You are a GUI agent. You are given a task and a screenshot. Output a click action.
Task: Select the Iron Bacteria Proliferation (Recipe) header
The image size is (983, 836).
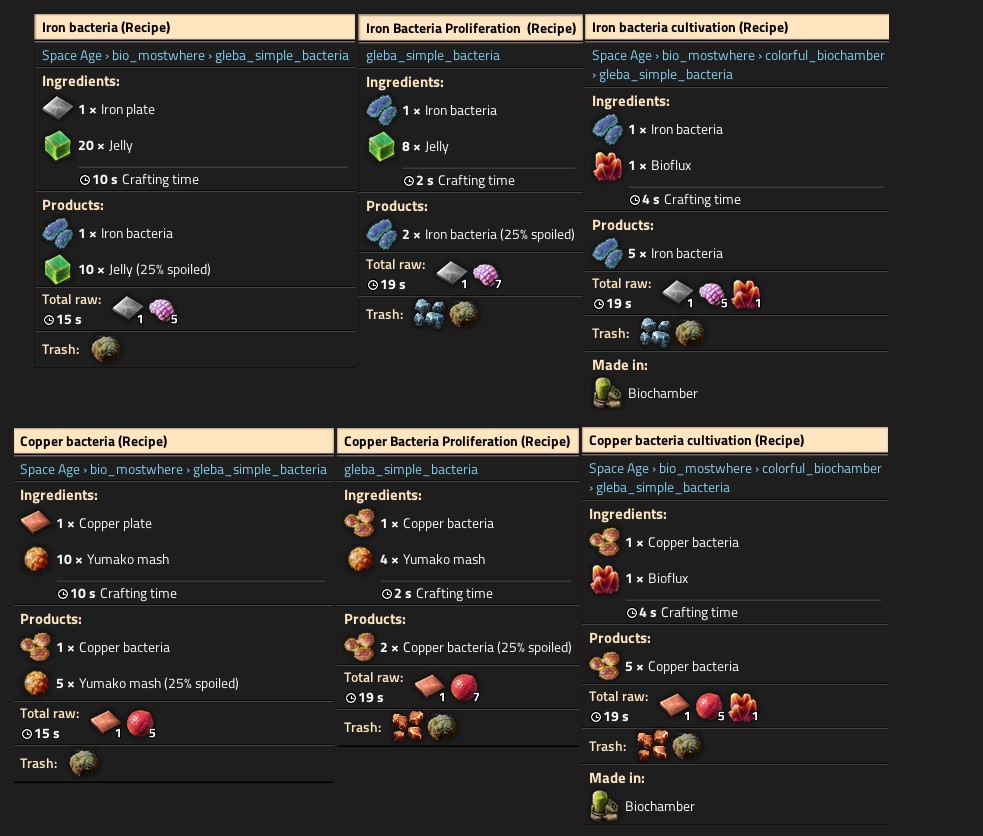pyautogui.click(x=470, y=28)
